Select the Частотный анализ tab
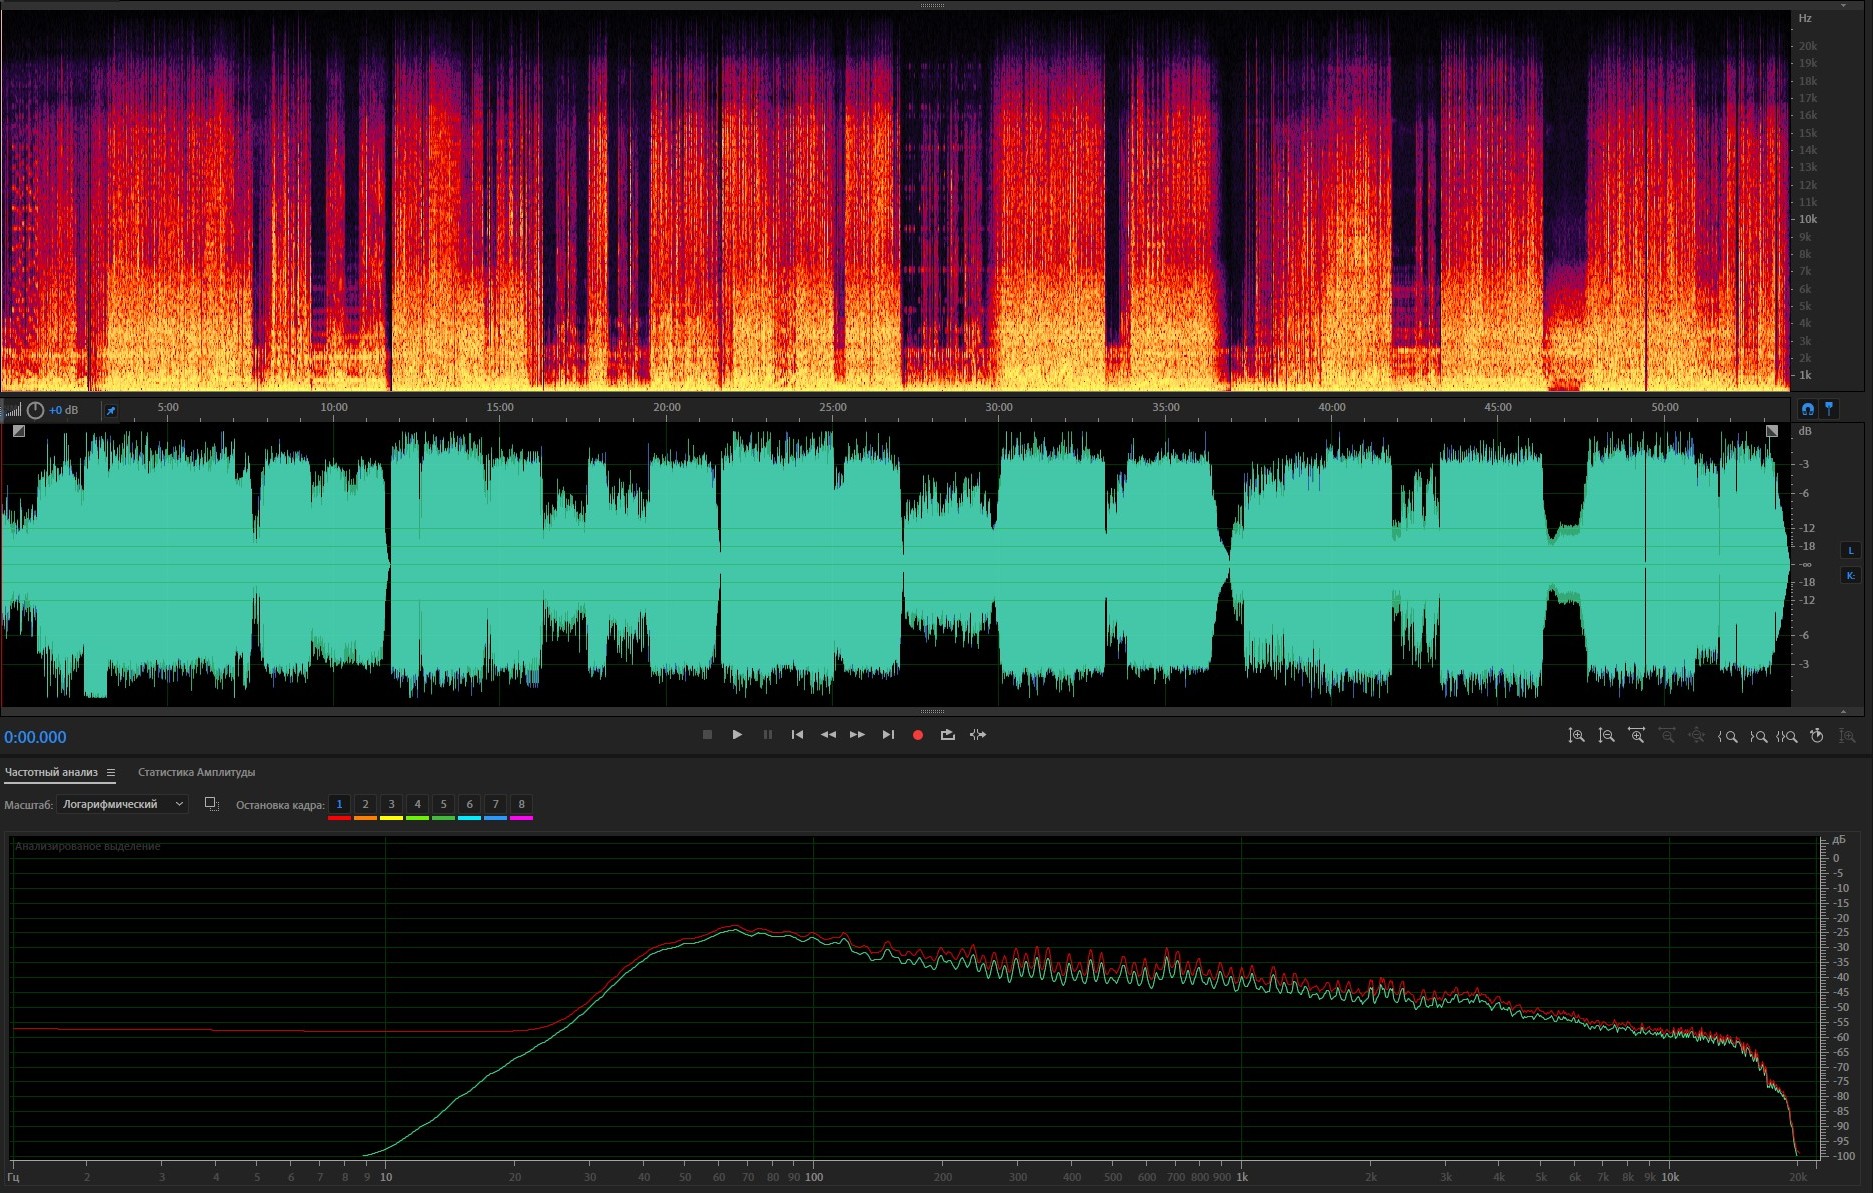1873x1193 pixels. (x=51, y=772)
